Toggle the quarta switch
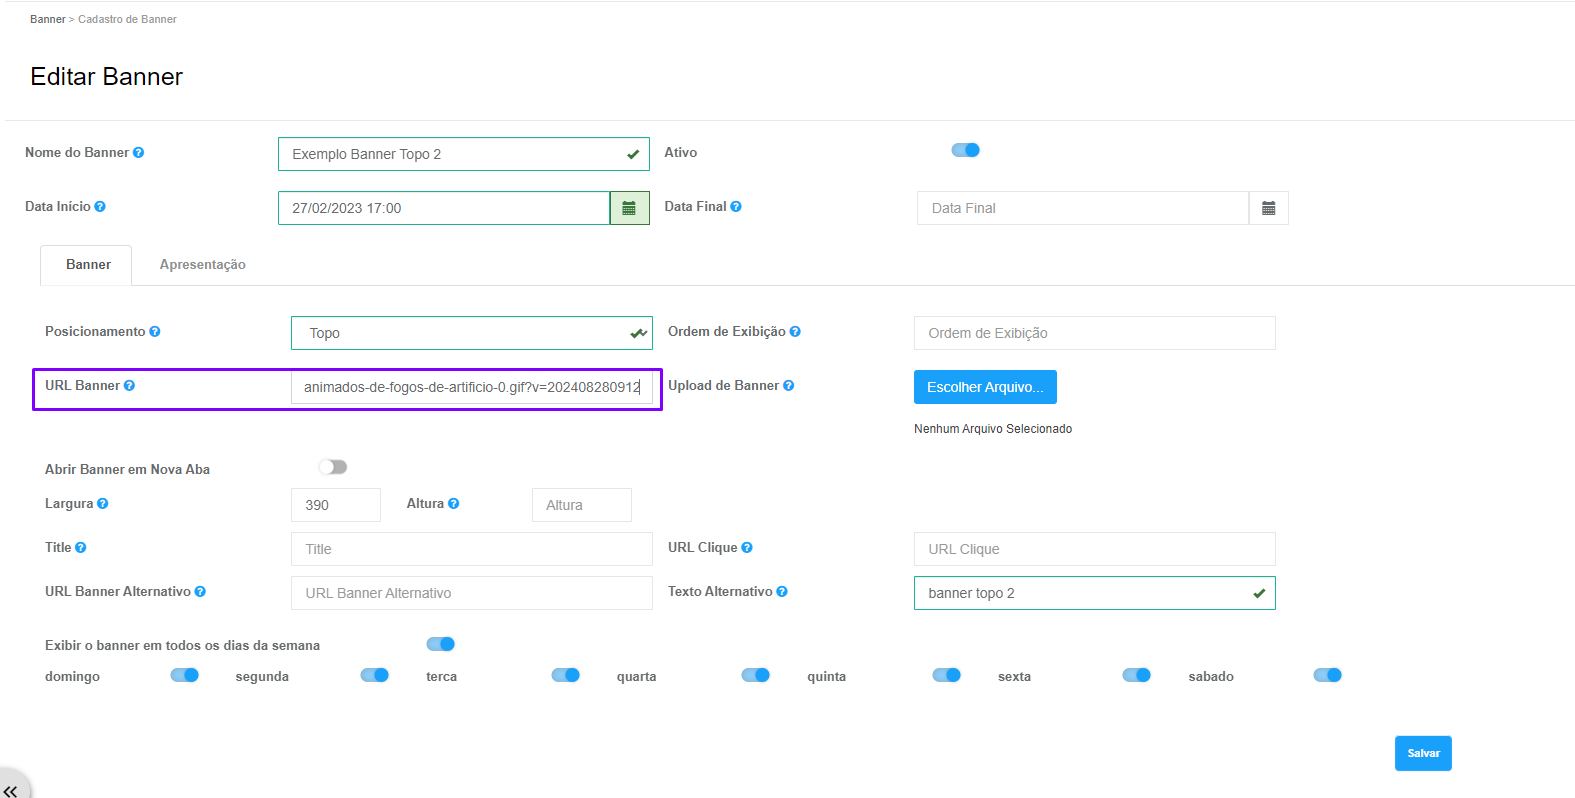Screen dimensions: 1575x798 (756, 675)
